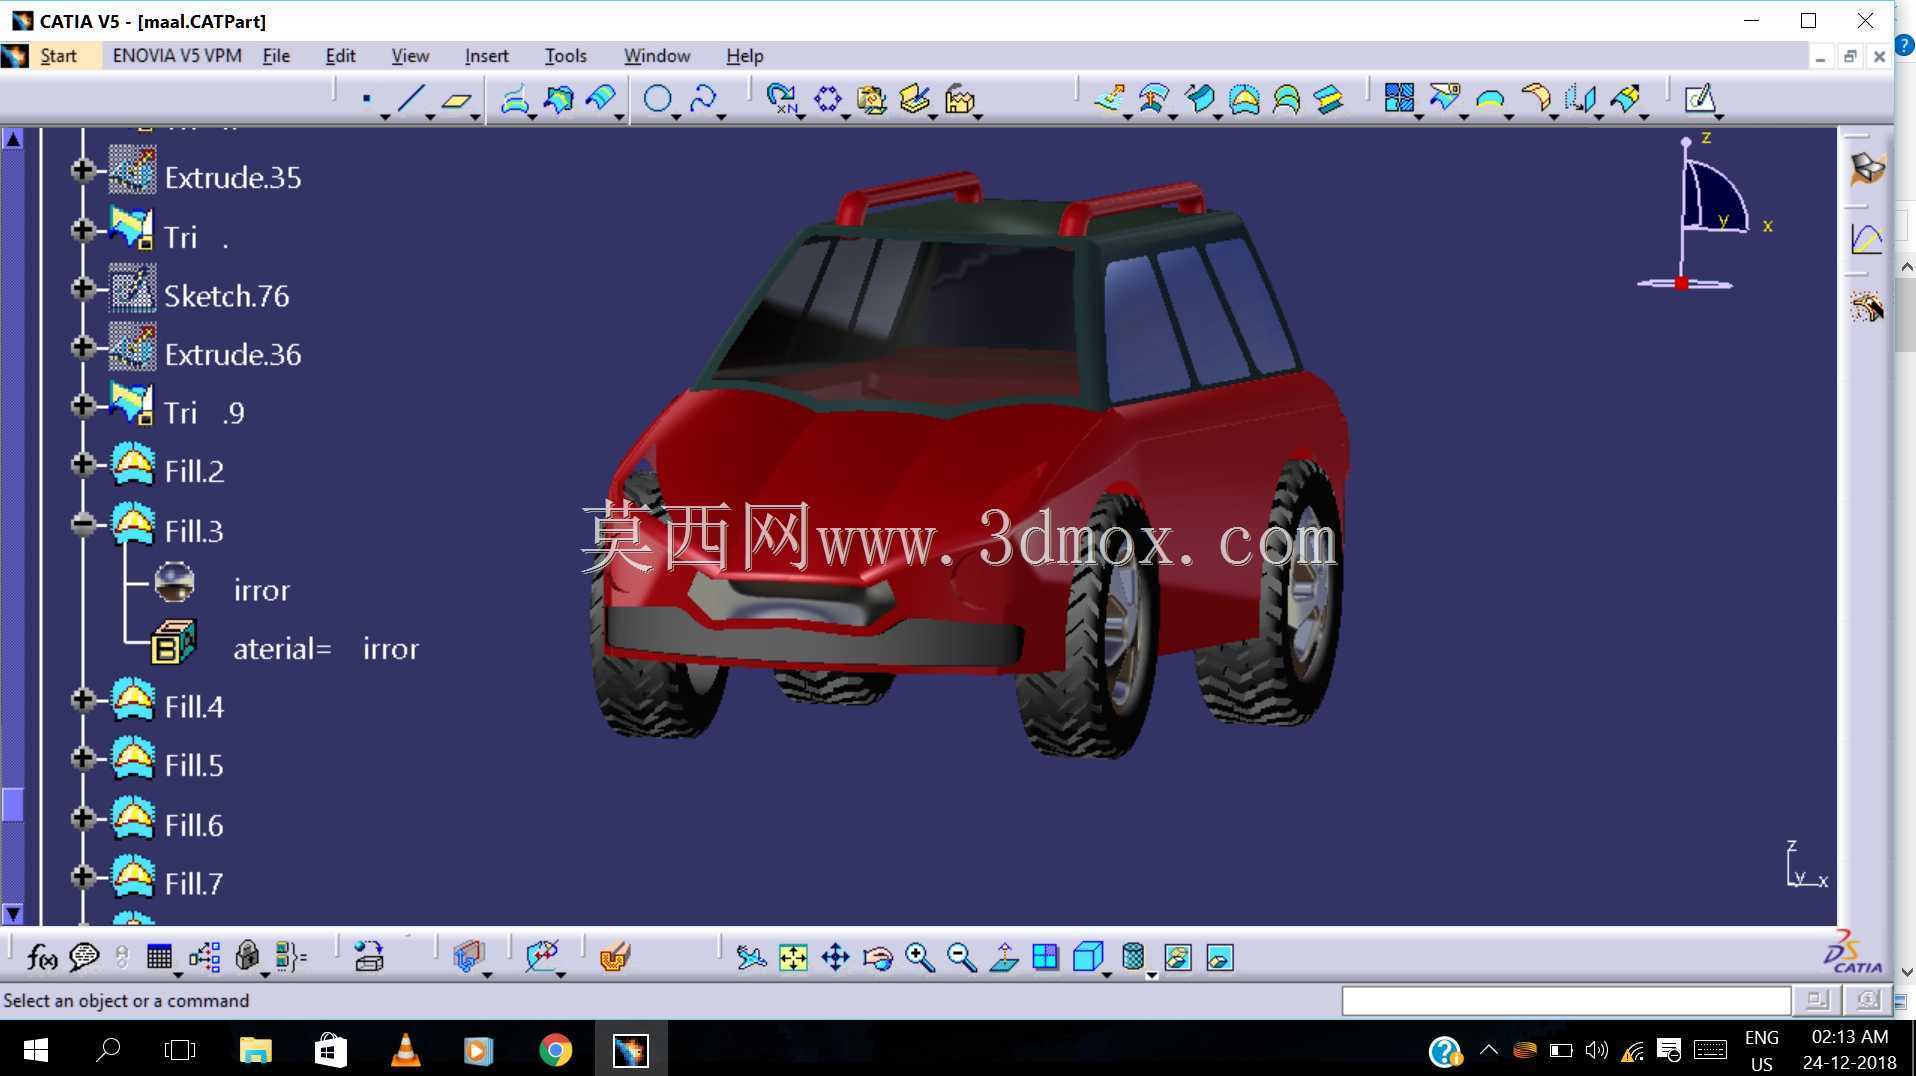The width and height of the screenshot is (1916, 1076).
Task: Activate the Rotate view tool
Action: (877, 958)
